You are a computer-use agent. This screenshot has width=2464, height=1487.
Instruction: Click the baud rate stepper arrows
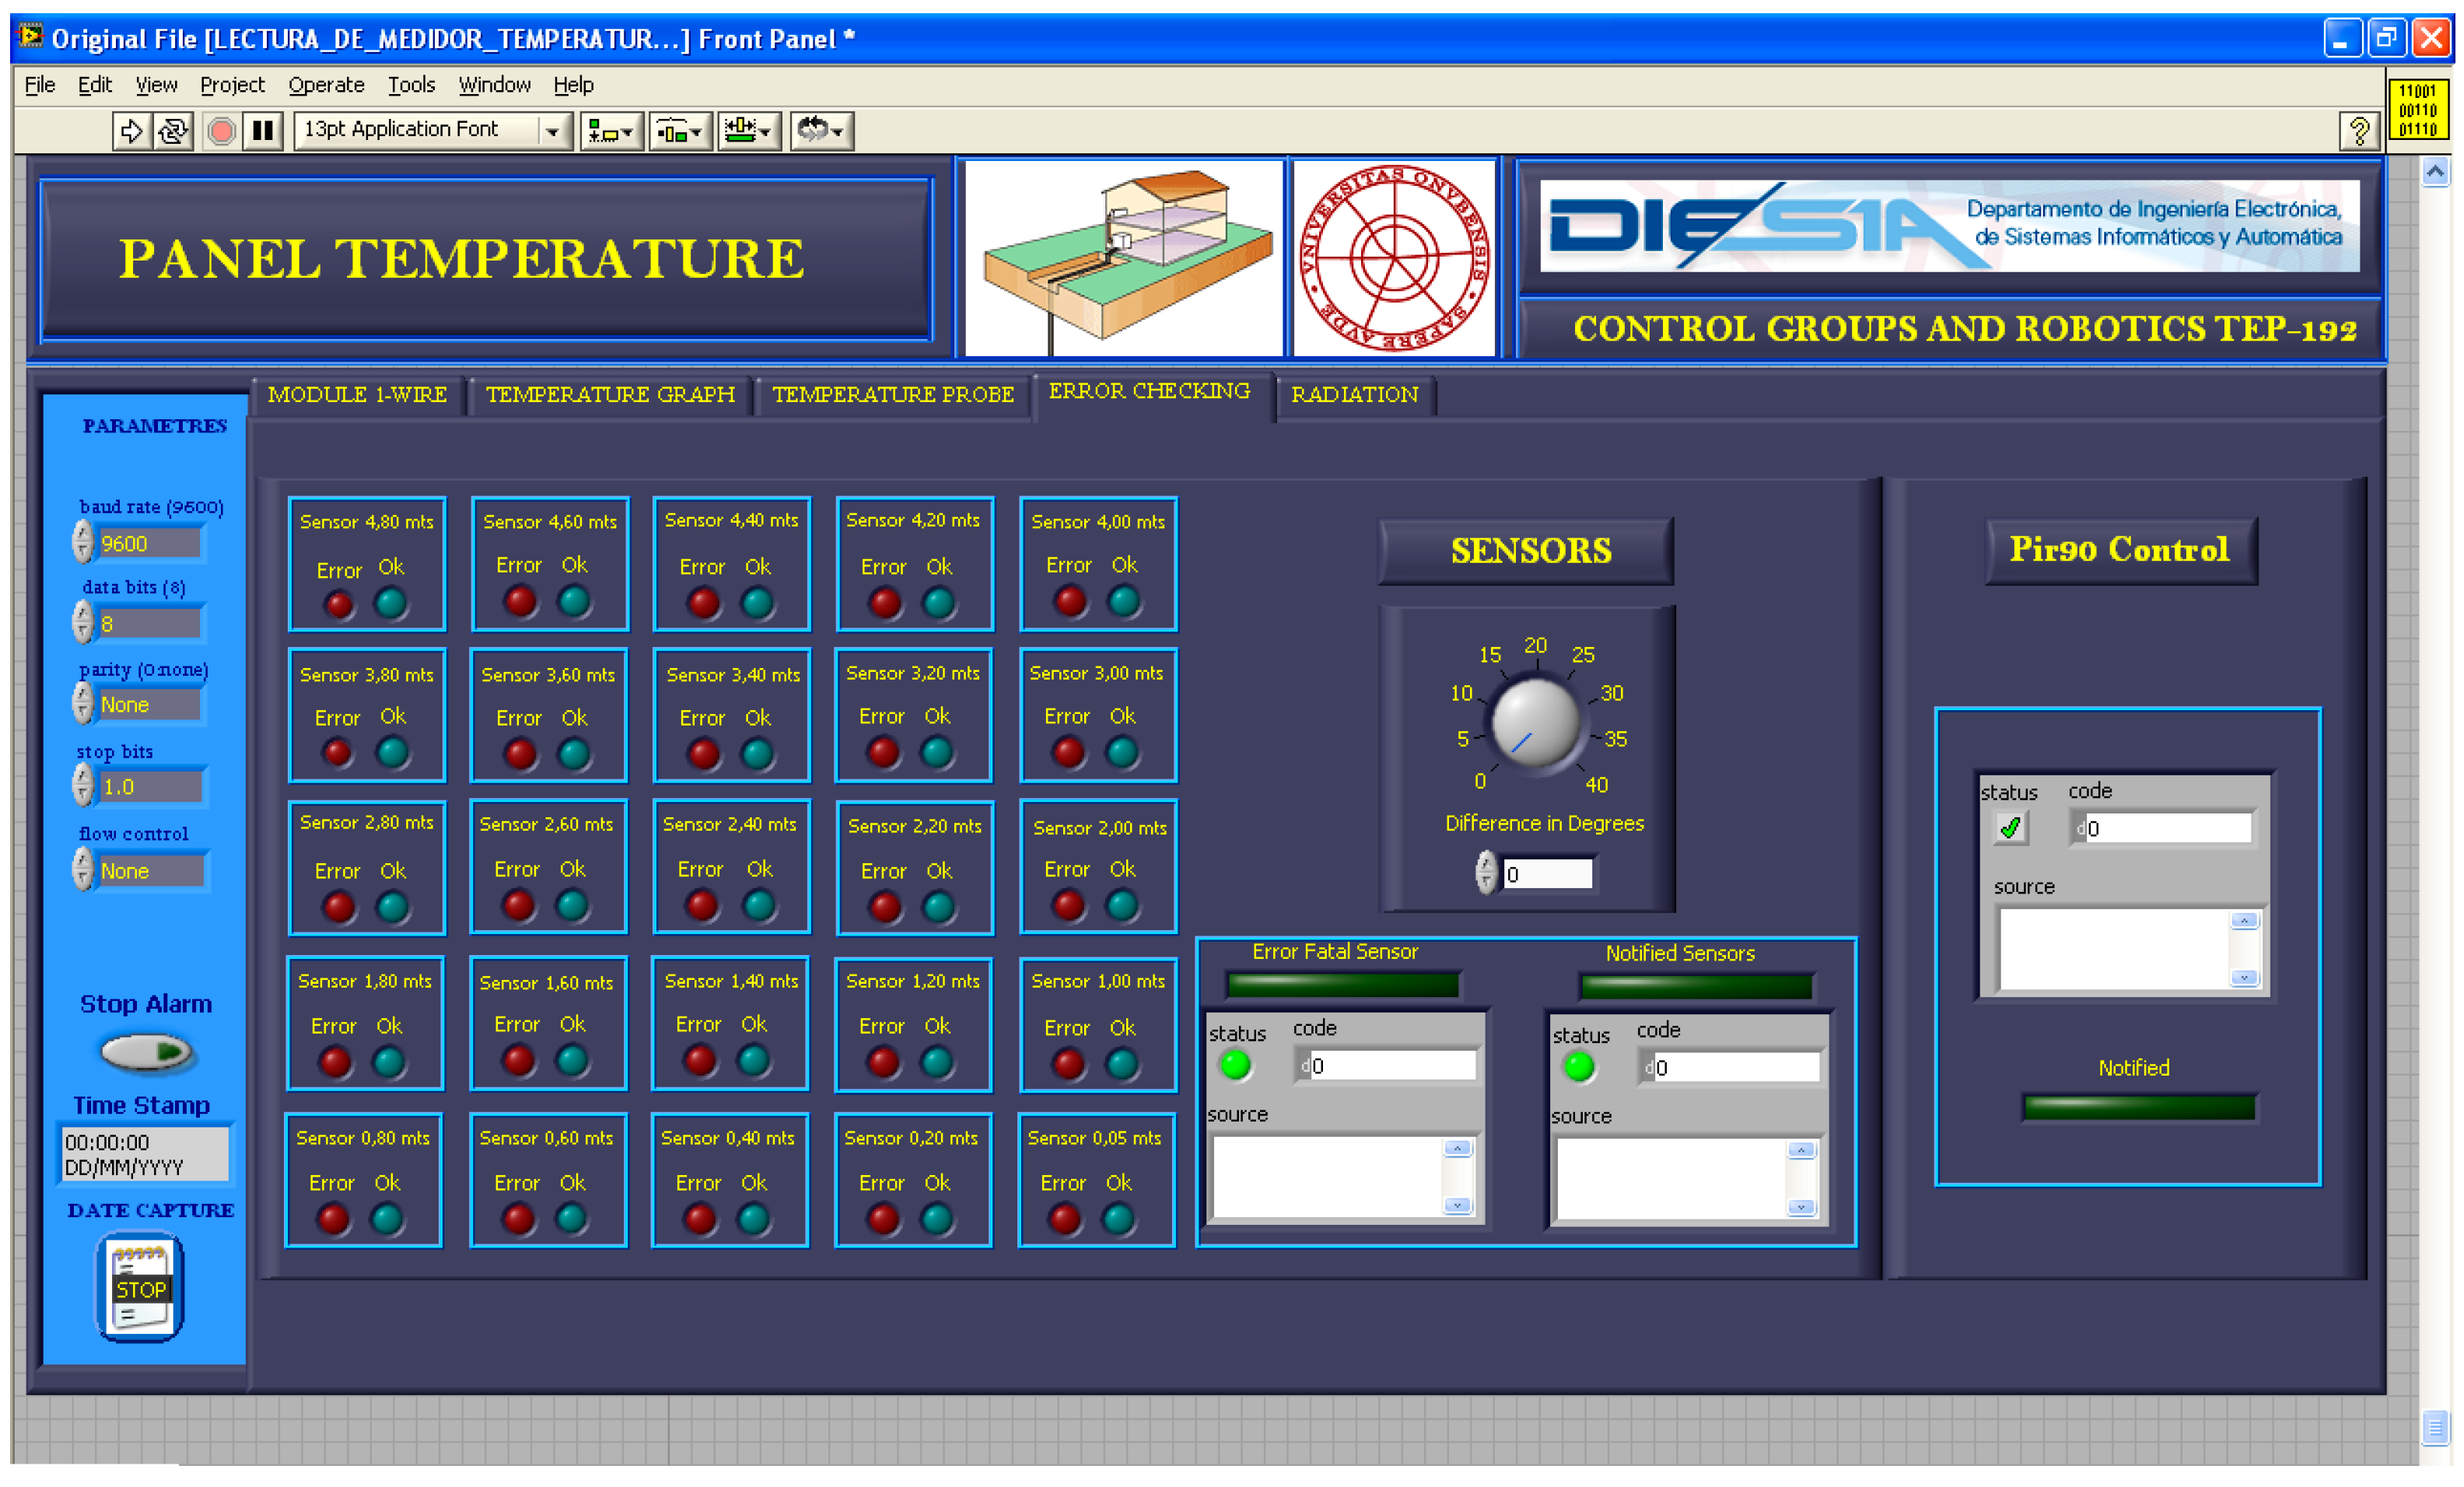[x=82, y=542]
